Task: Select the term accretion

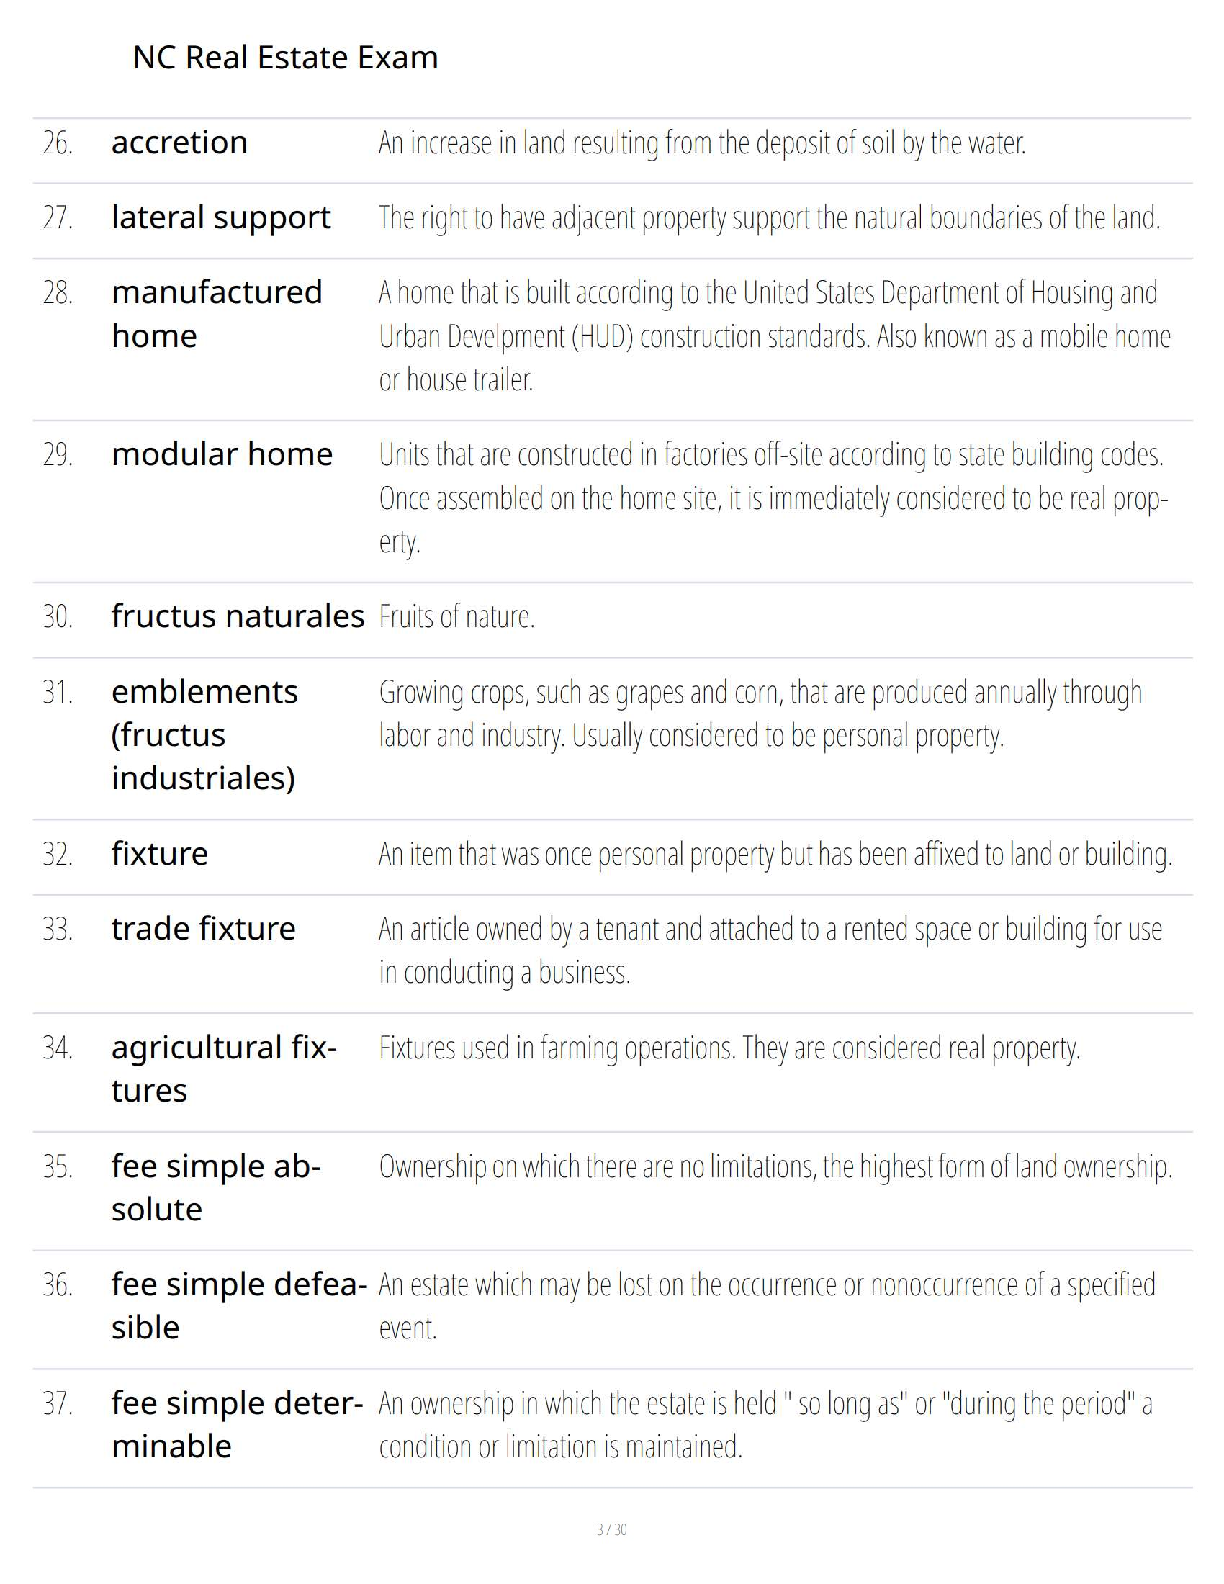Action: pos(180,142)
